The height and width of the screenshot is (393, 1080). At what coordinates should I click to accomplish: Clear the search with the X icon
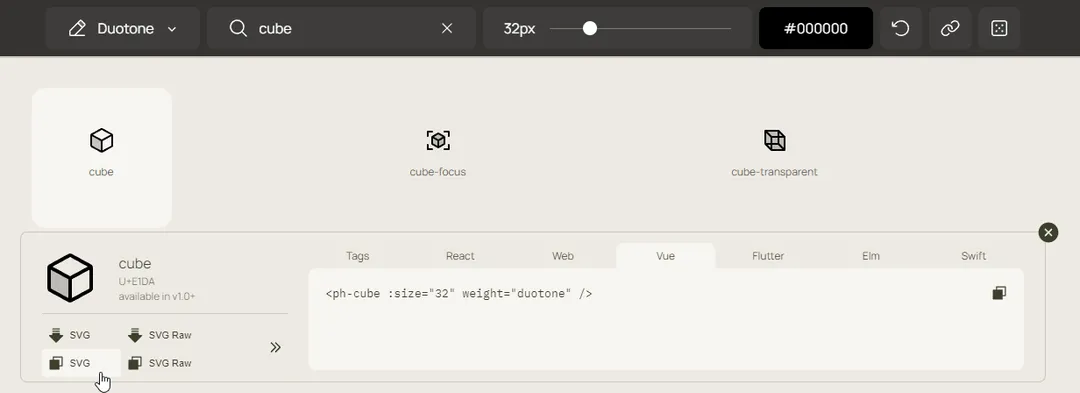[x=447, y=28]
